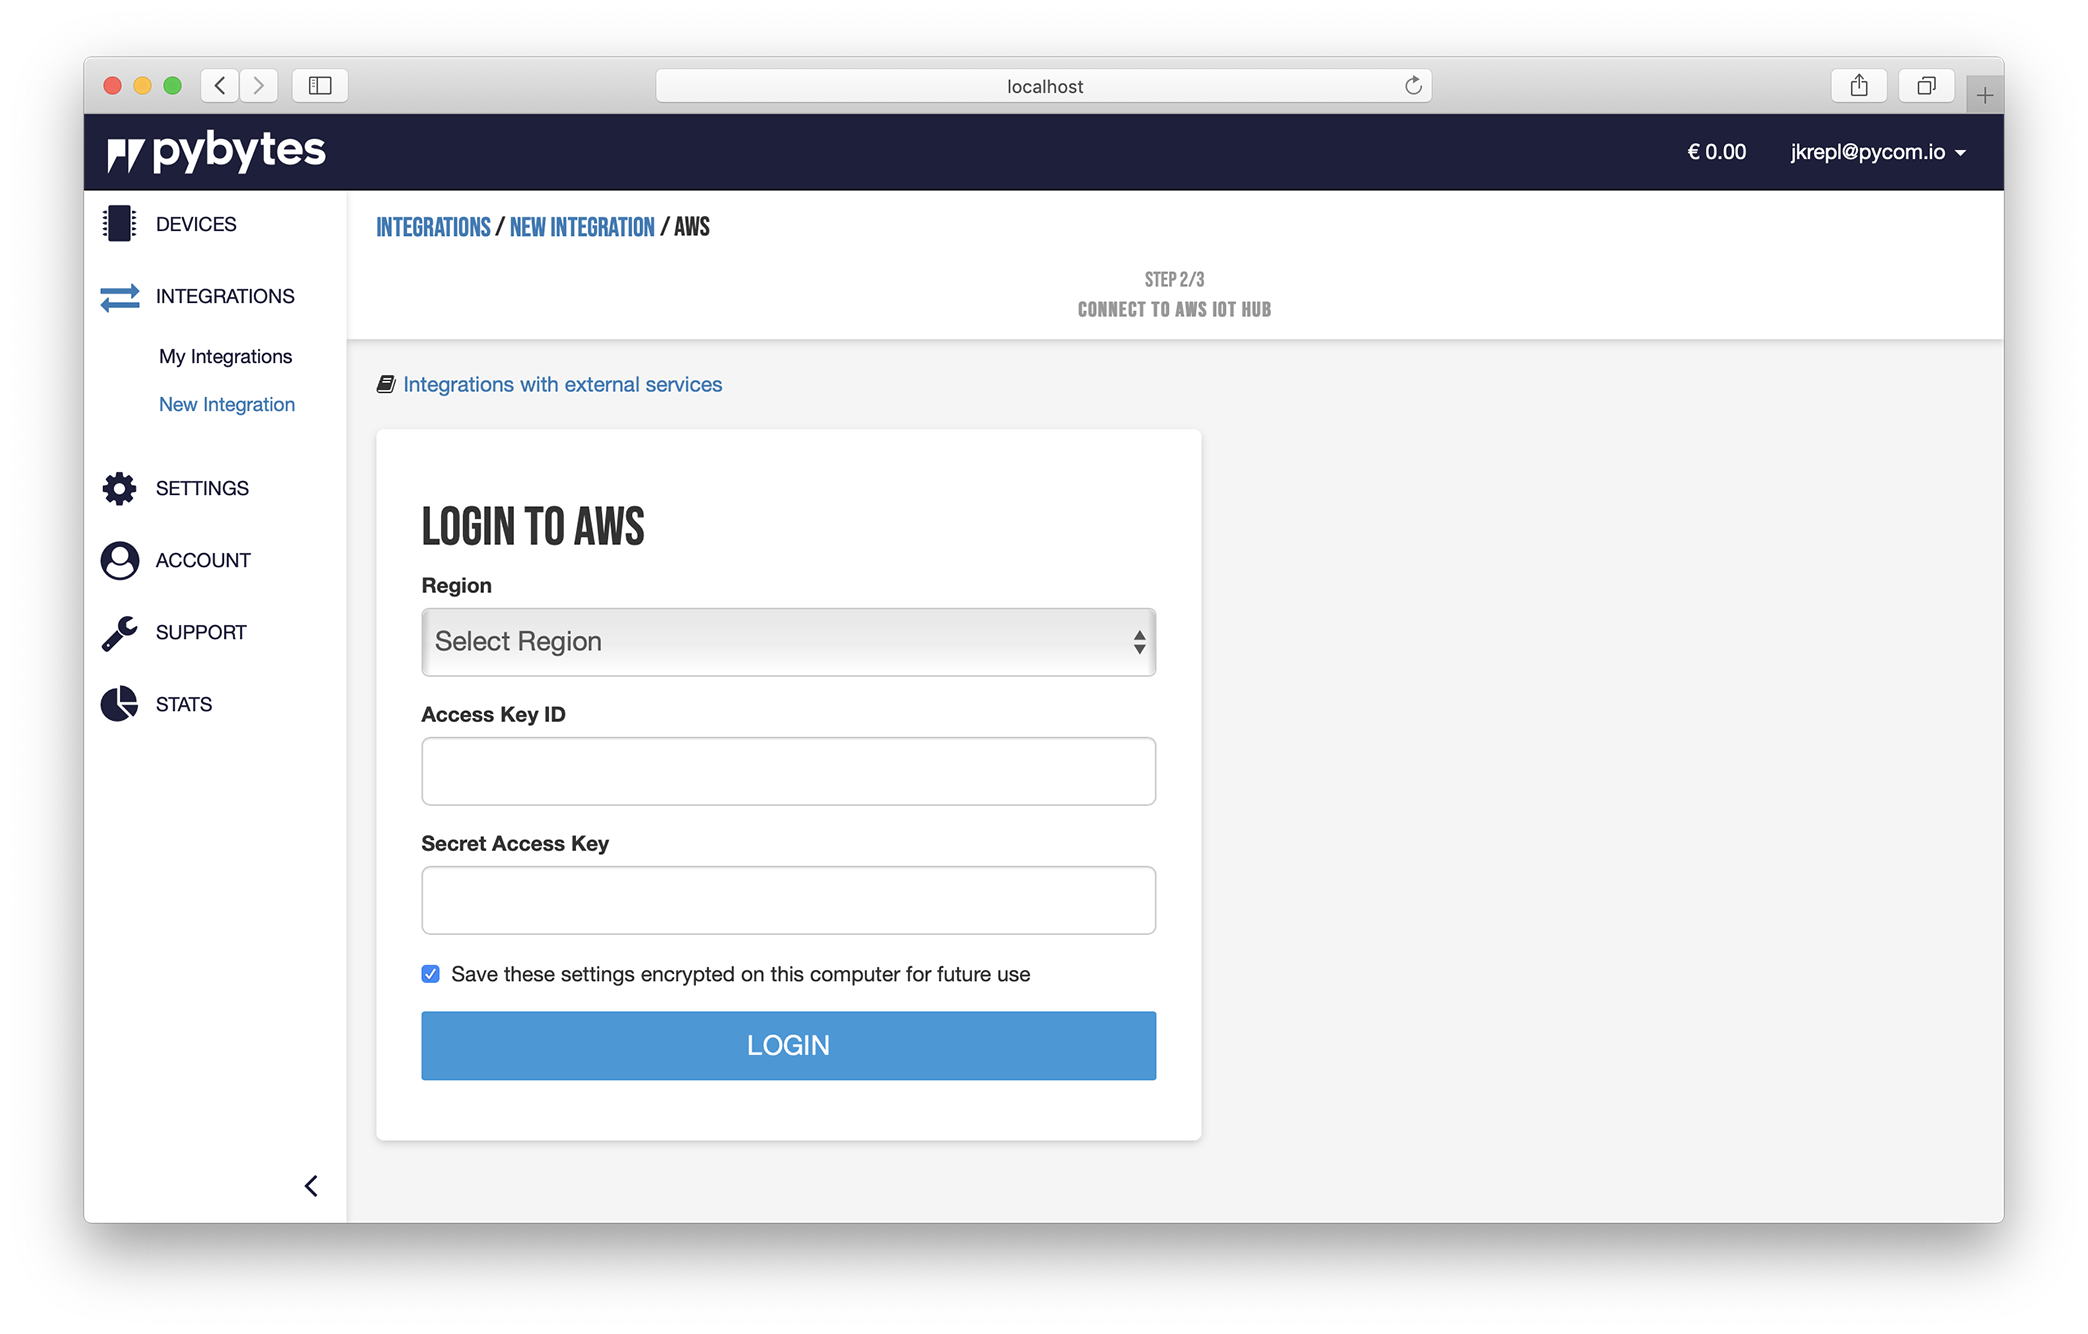
Task: Click the book icon beside external services link
Action: pos(387,383)
